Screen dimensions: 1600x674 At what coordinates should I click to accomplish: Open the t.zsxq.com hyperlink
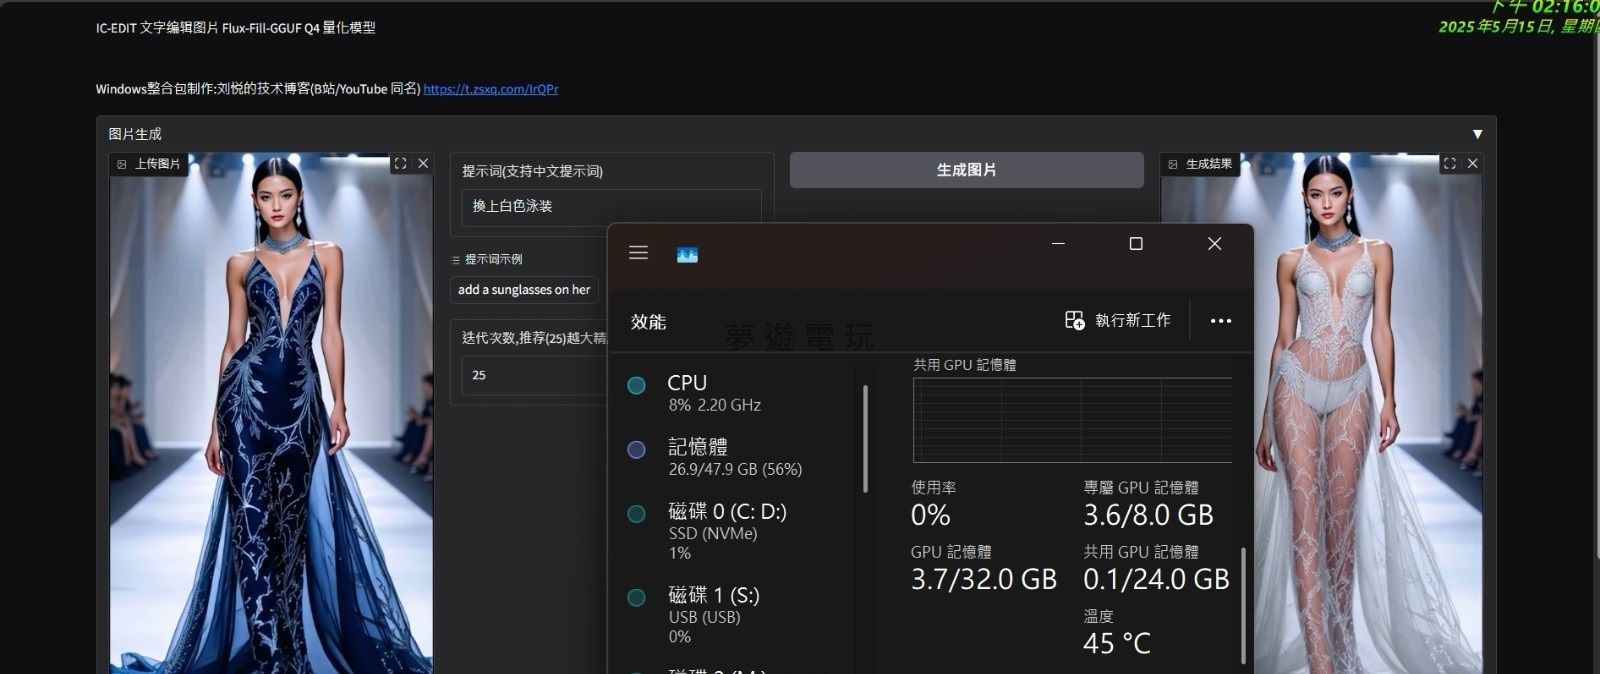pos(490,89)
